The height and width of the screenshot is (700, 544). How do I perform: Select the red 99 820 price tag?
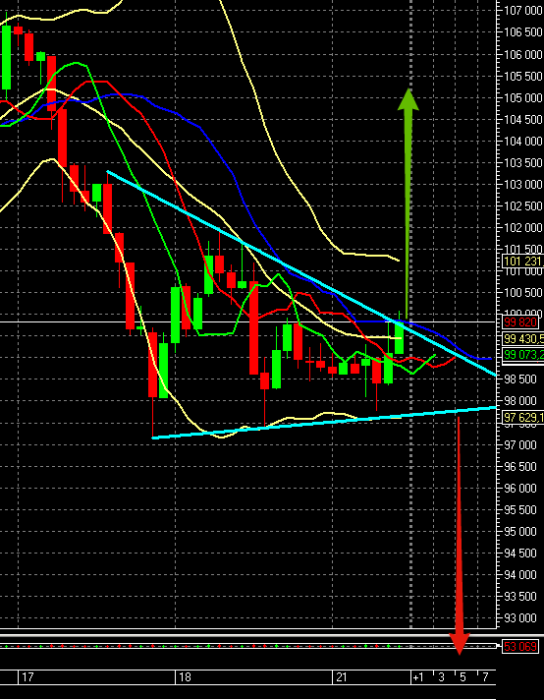coord(521,322)
